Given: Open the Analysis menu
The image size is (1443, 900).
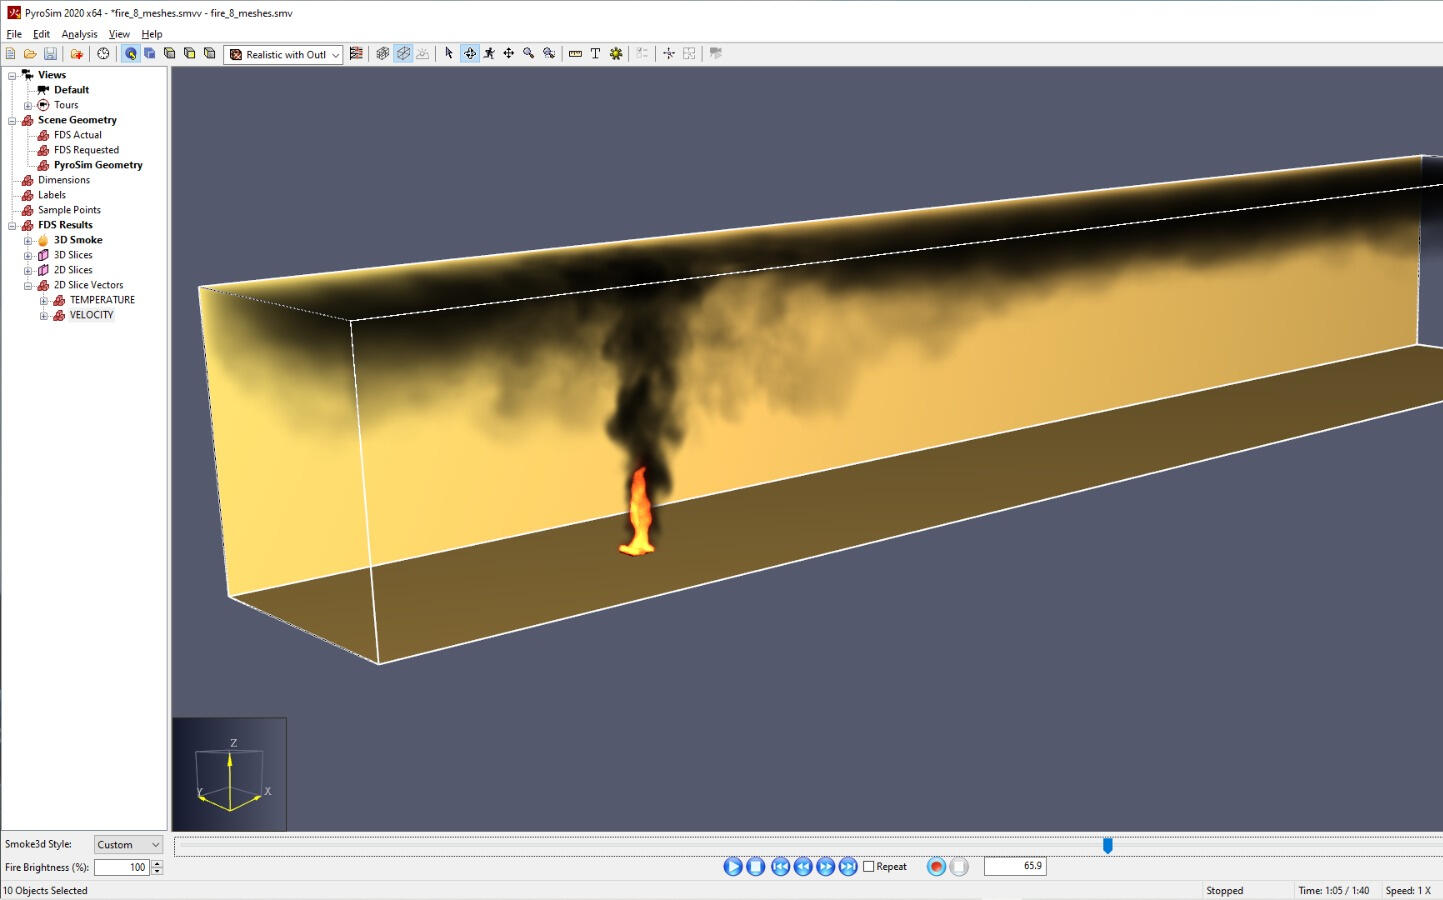Looking at the screenshot, I should click(x=79, y=34).
